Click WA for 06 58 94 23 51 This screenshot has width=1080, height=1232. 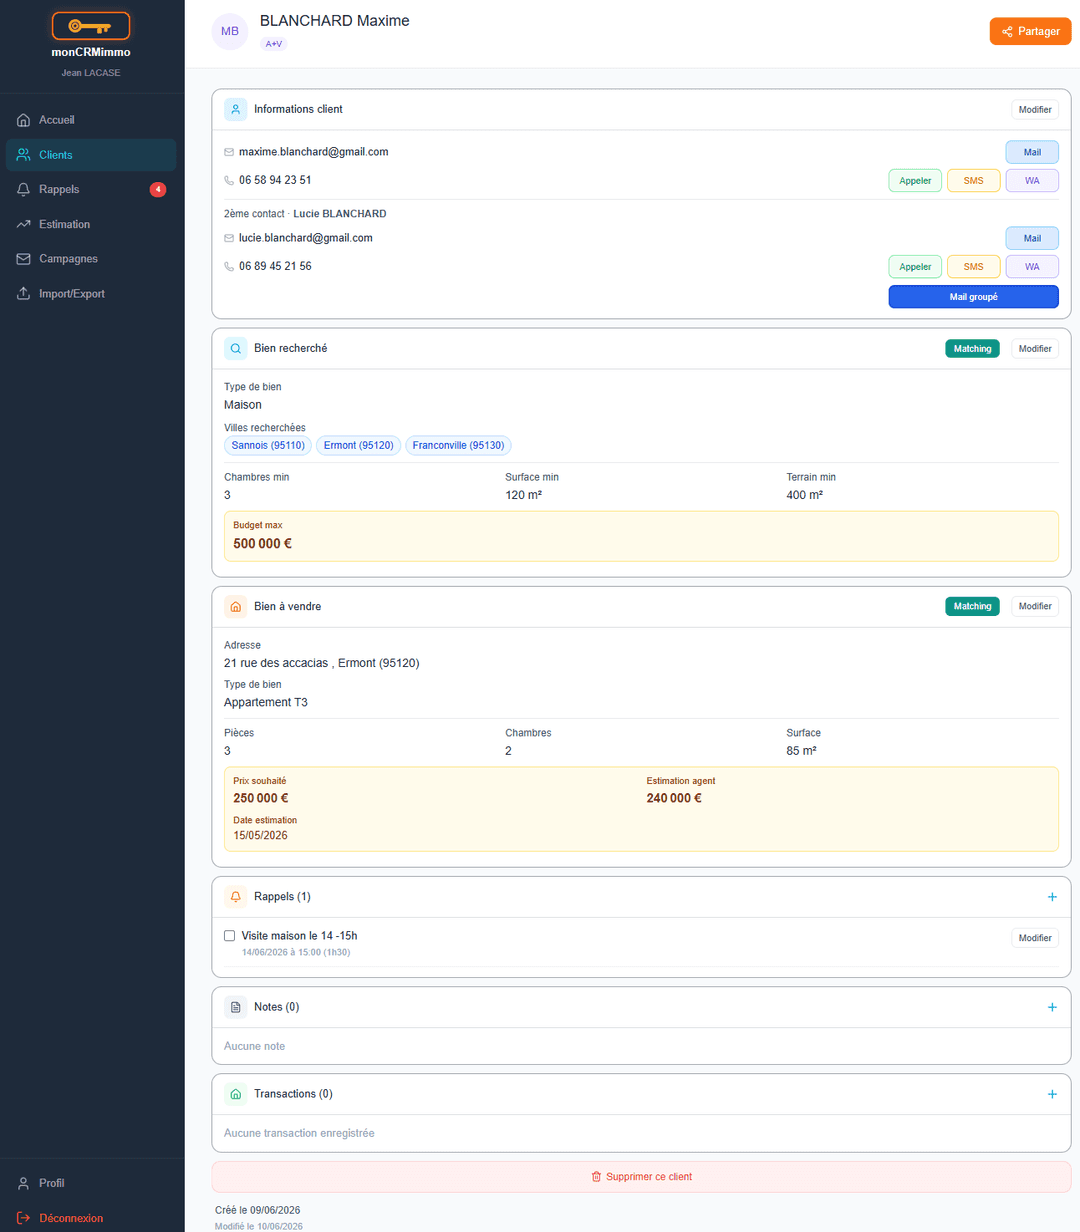tap(1032, 181)
